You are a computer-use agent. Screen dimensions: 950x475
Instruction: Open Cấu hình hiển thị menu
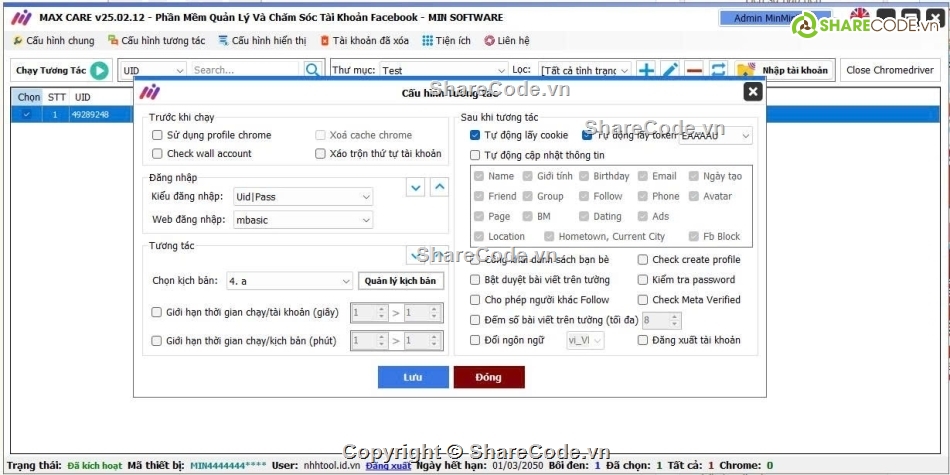click(262, 41)
